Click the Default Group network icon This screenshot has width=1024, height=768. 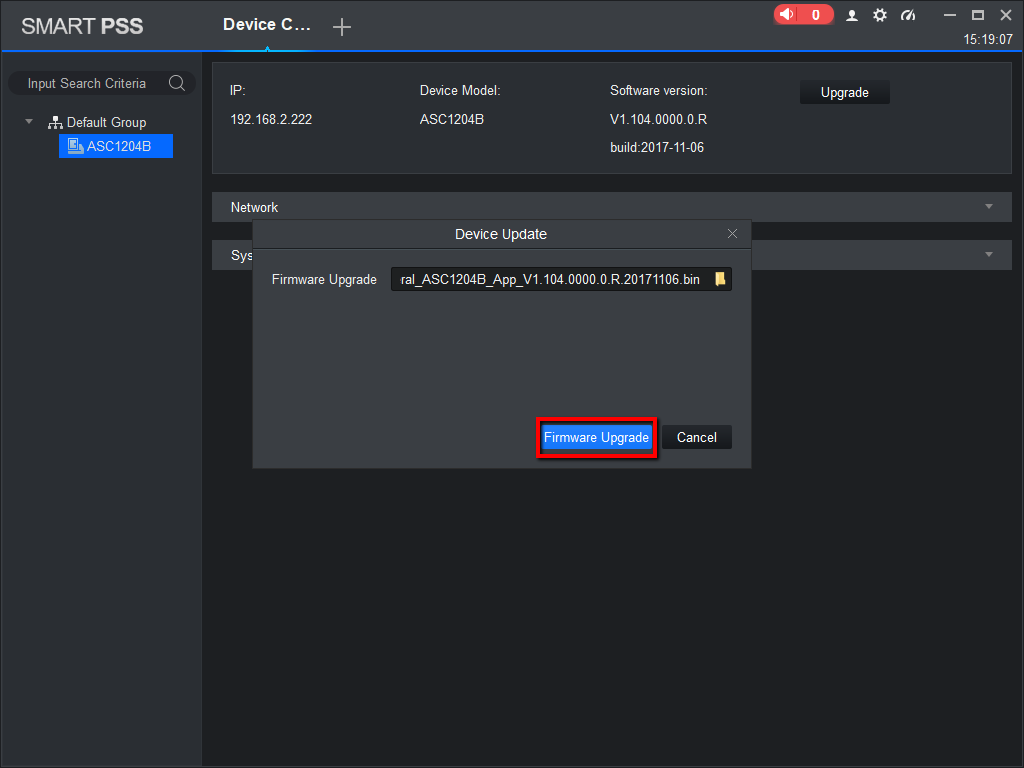tap(55, 122)
